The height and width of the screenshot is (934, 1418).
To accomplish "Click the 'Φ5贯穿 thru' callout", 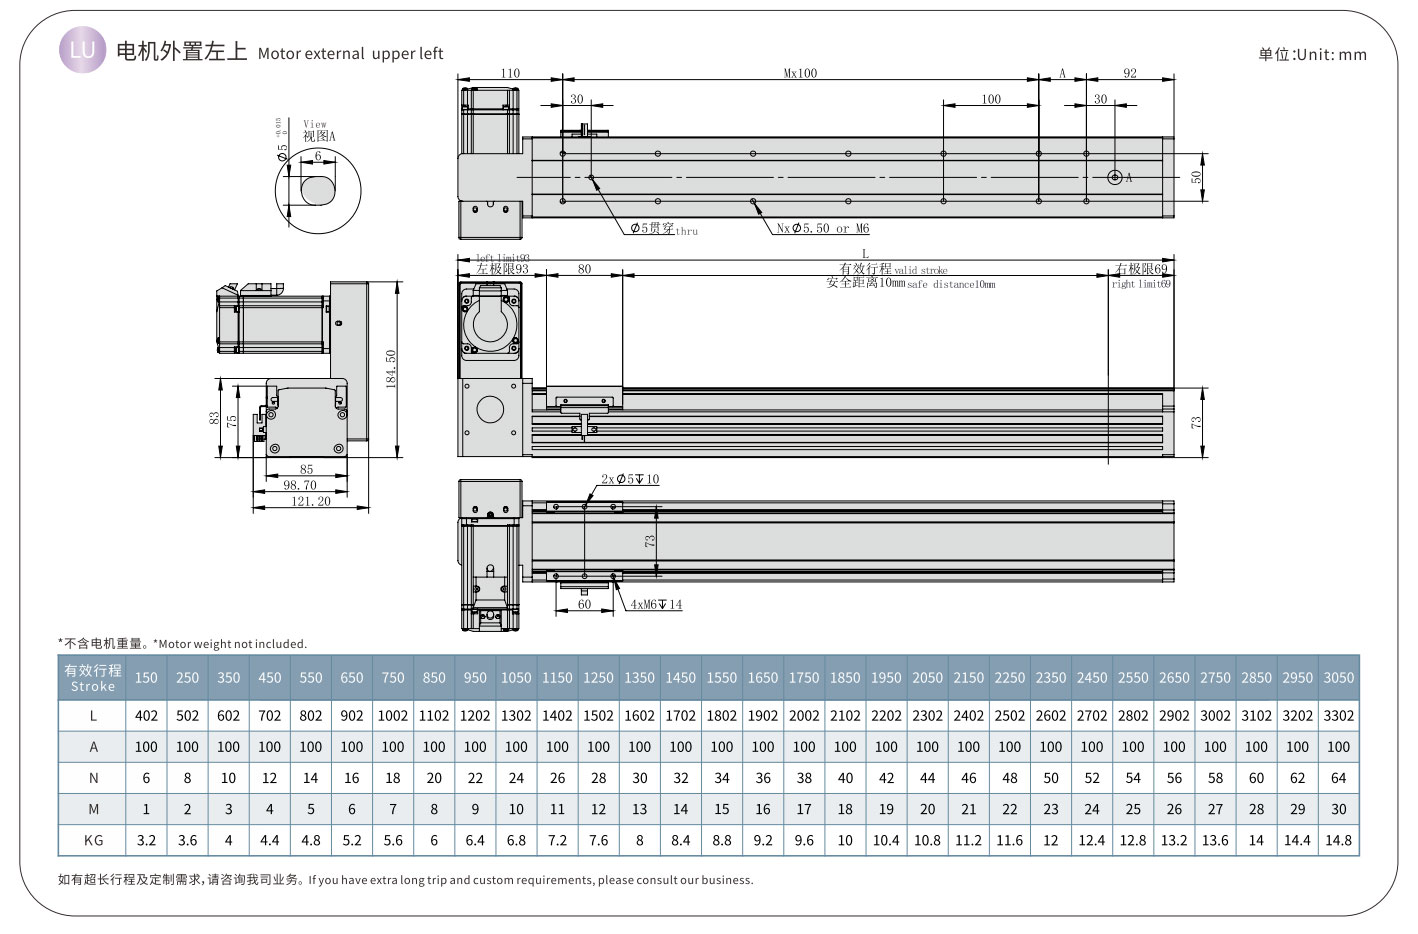I will (x=664, y=229).
